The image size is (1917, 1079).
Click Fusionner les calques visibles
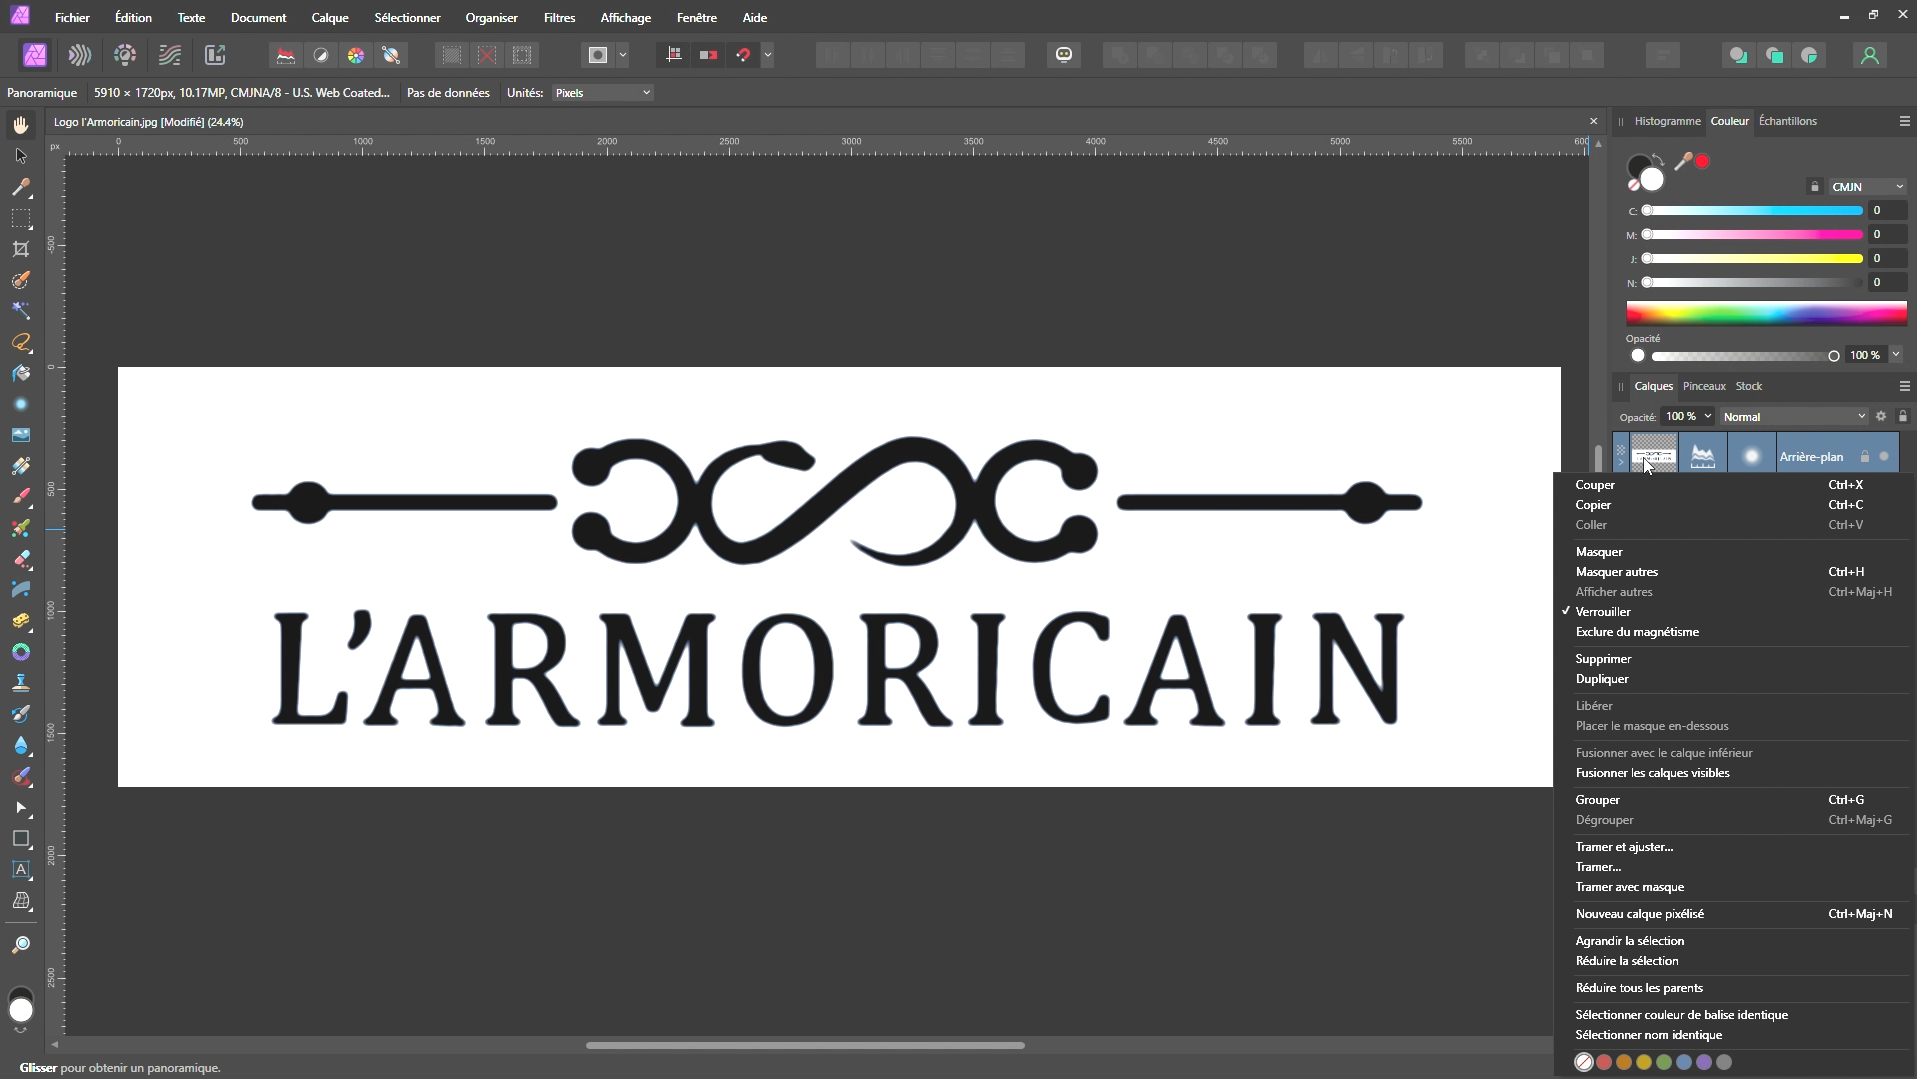pyautogui.click(x=1652, y=773)
